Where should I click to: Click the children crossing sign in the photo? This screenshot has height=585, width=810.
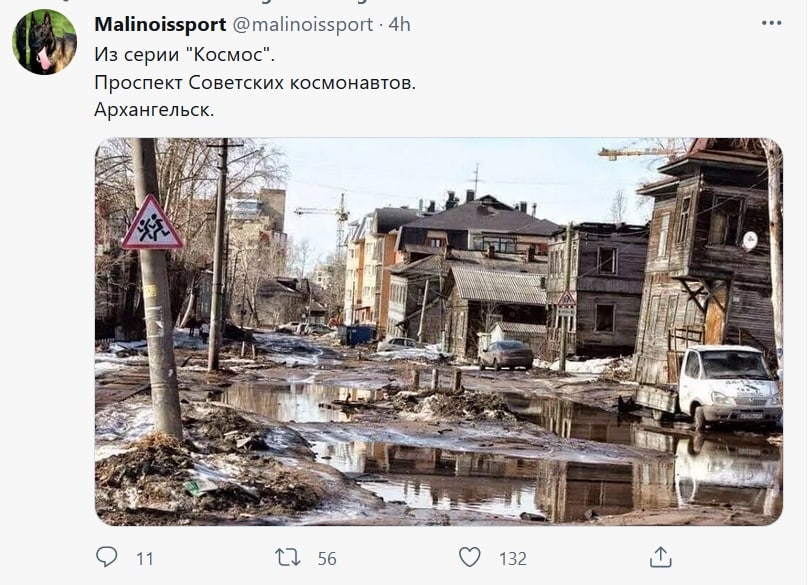click(152, 223)
